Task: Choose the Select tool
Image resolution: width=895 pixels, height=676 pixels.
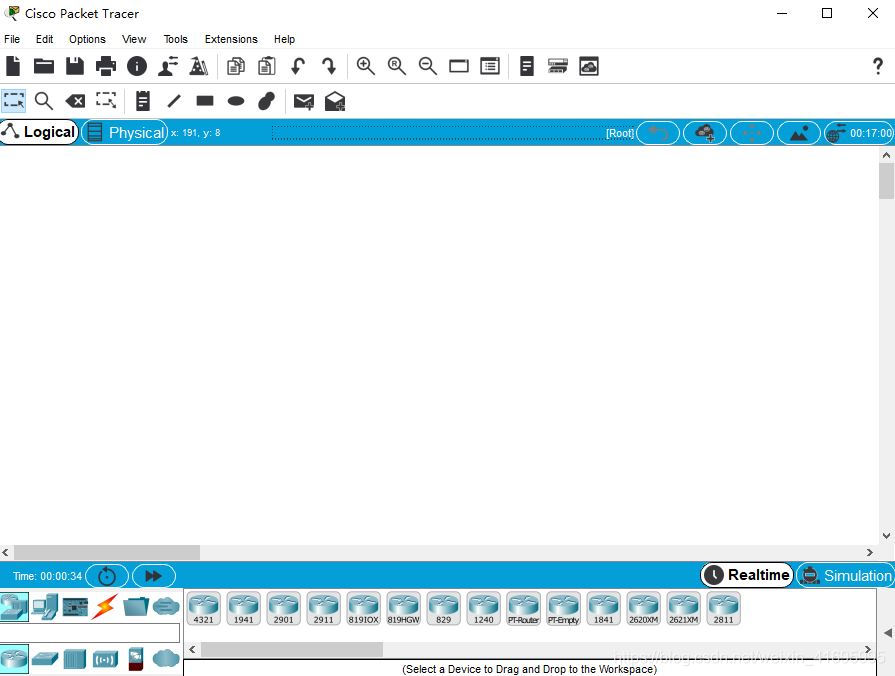Action: [x=14, y=101]
